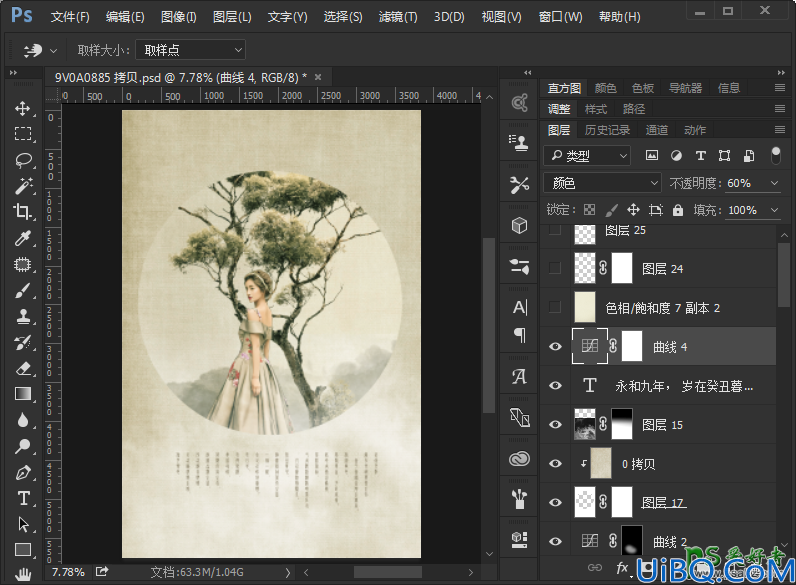Select the Horizontal Type tool

22,499
